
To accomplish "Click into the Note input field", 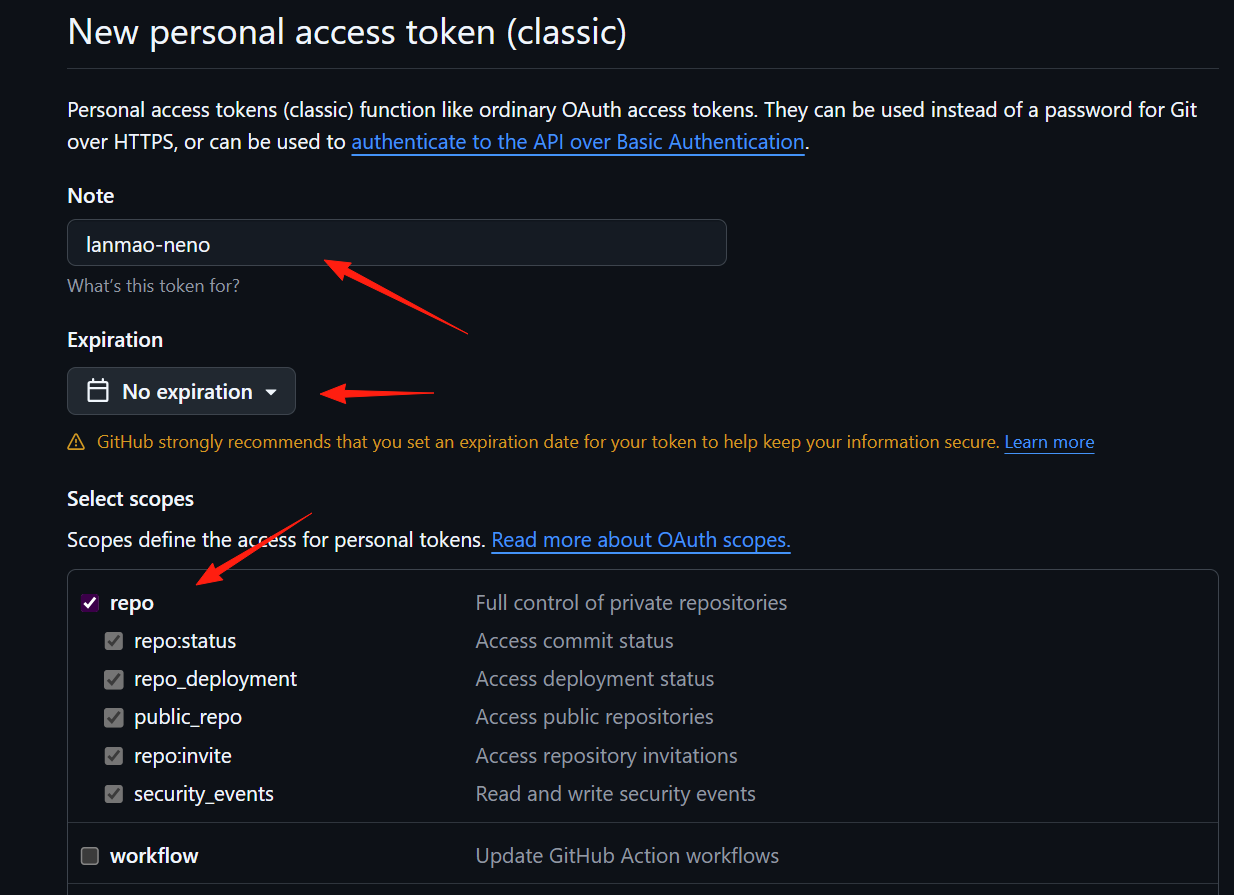I will (396, 243).
